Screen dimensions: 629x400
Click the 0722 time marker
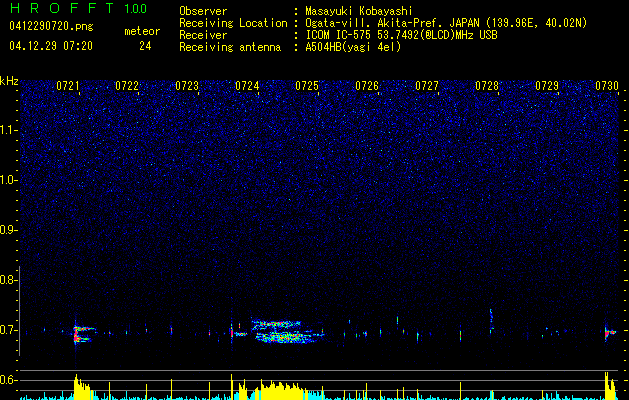[x=127, y=86]
